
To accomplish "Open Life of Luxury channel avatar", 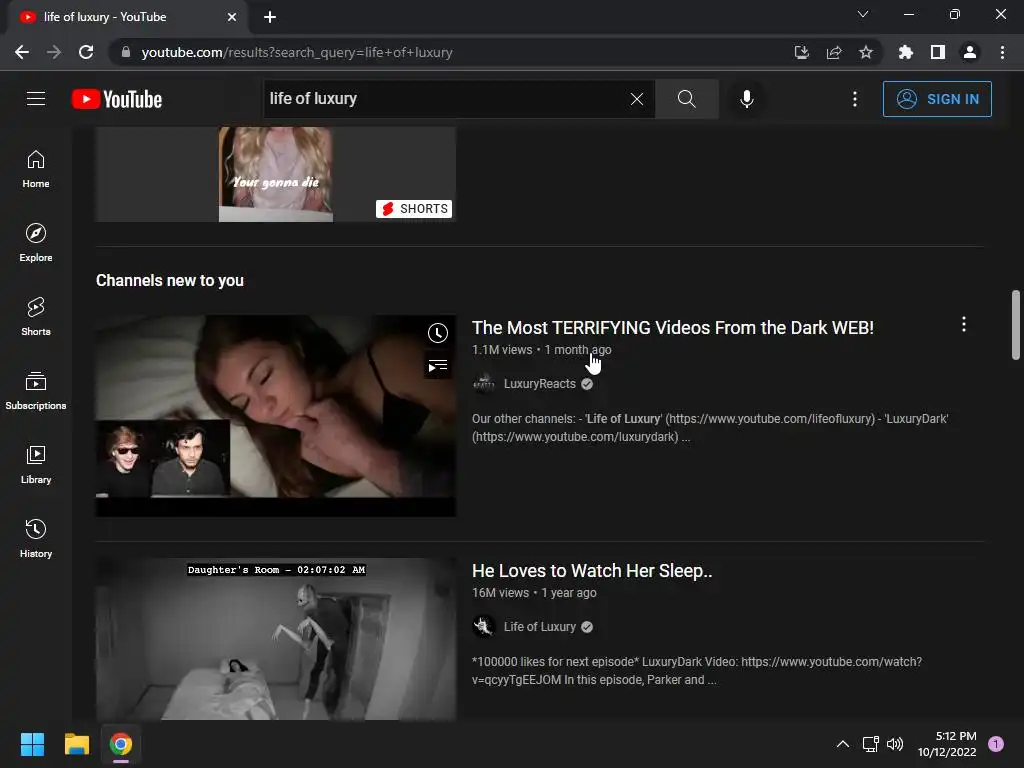I will [x=484, y=627].
